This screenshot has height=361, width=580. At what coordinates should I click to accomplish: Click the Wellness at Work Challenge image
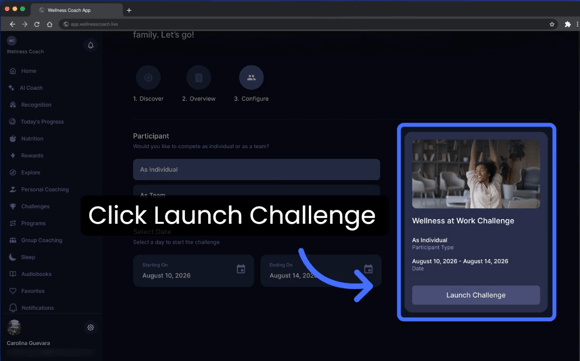pos(476,174)
